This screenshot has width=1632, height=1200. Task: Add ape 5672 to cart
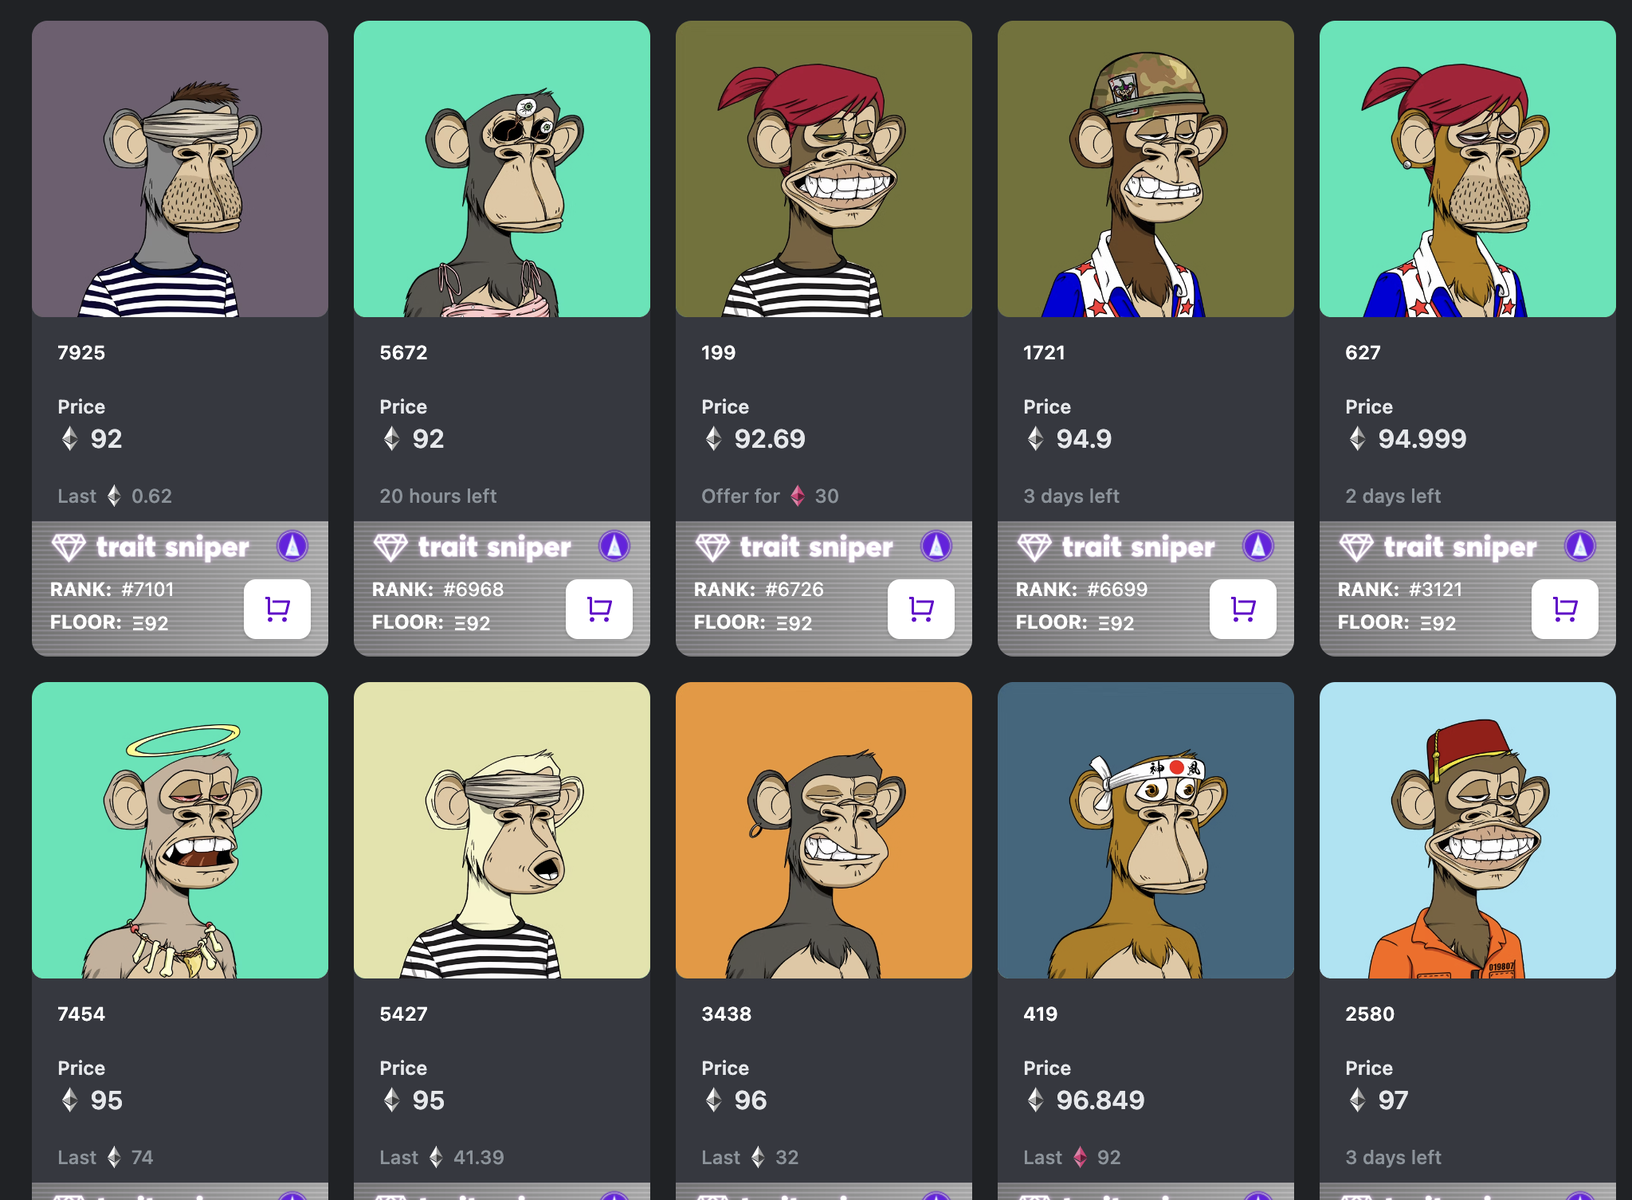[599, 608]
